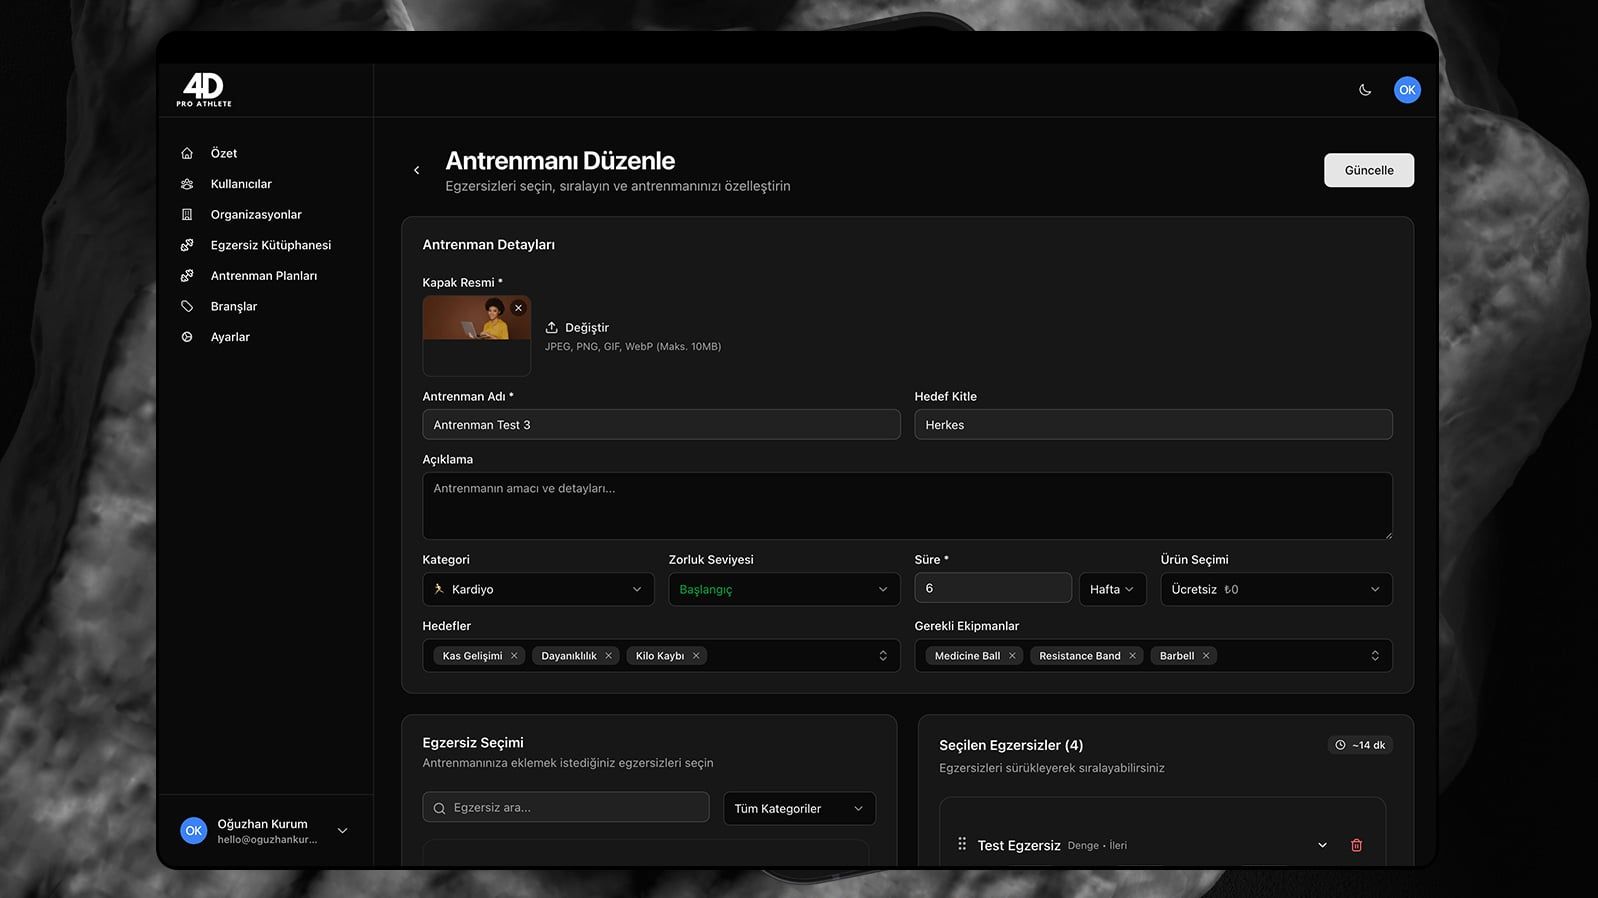Grab the drag handle of Test Egzersiz
Viewport: 1598px width, 898px height.
(x=962, y=844)
